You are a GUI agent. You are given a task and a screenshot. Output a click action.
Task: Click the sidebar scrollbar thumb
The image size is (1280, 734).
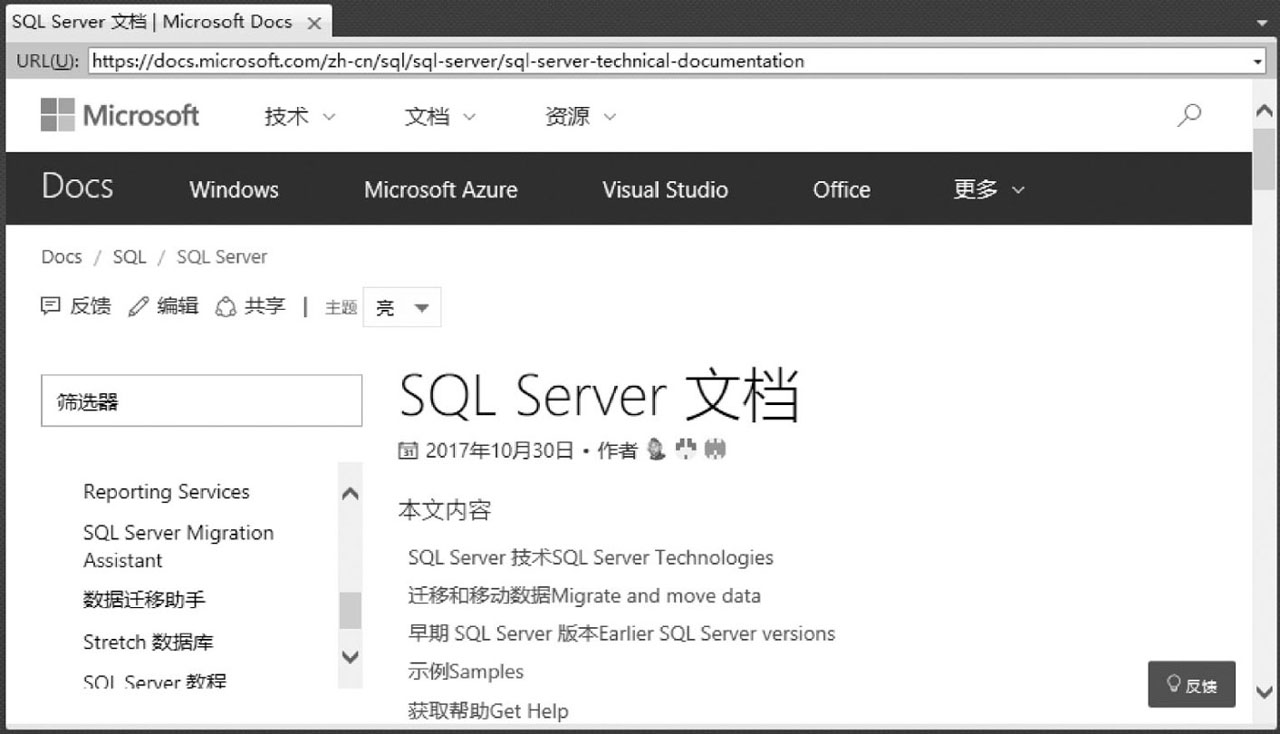point(350,610)
